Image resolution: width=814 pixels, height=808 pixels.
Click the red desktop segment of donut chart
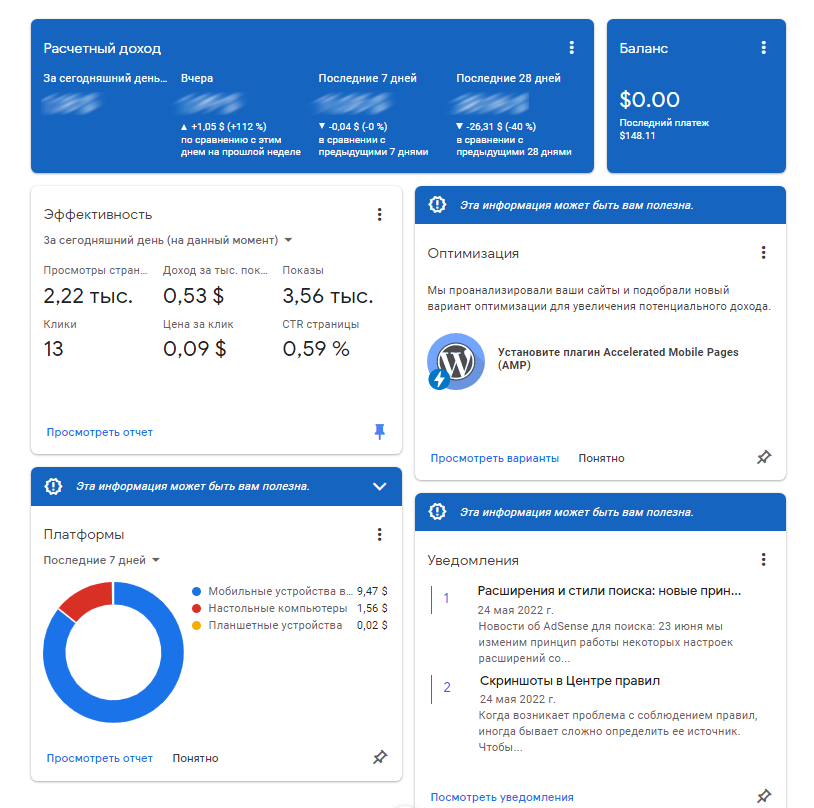point(81,602)
